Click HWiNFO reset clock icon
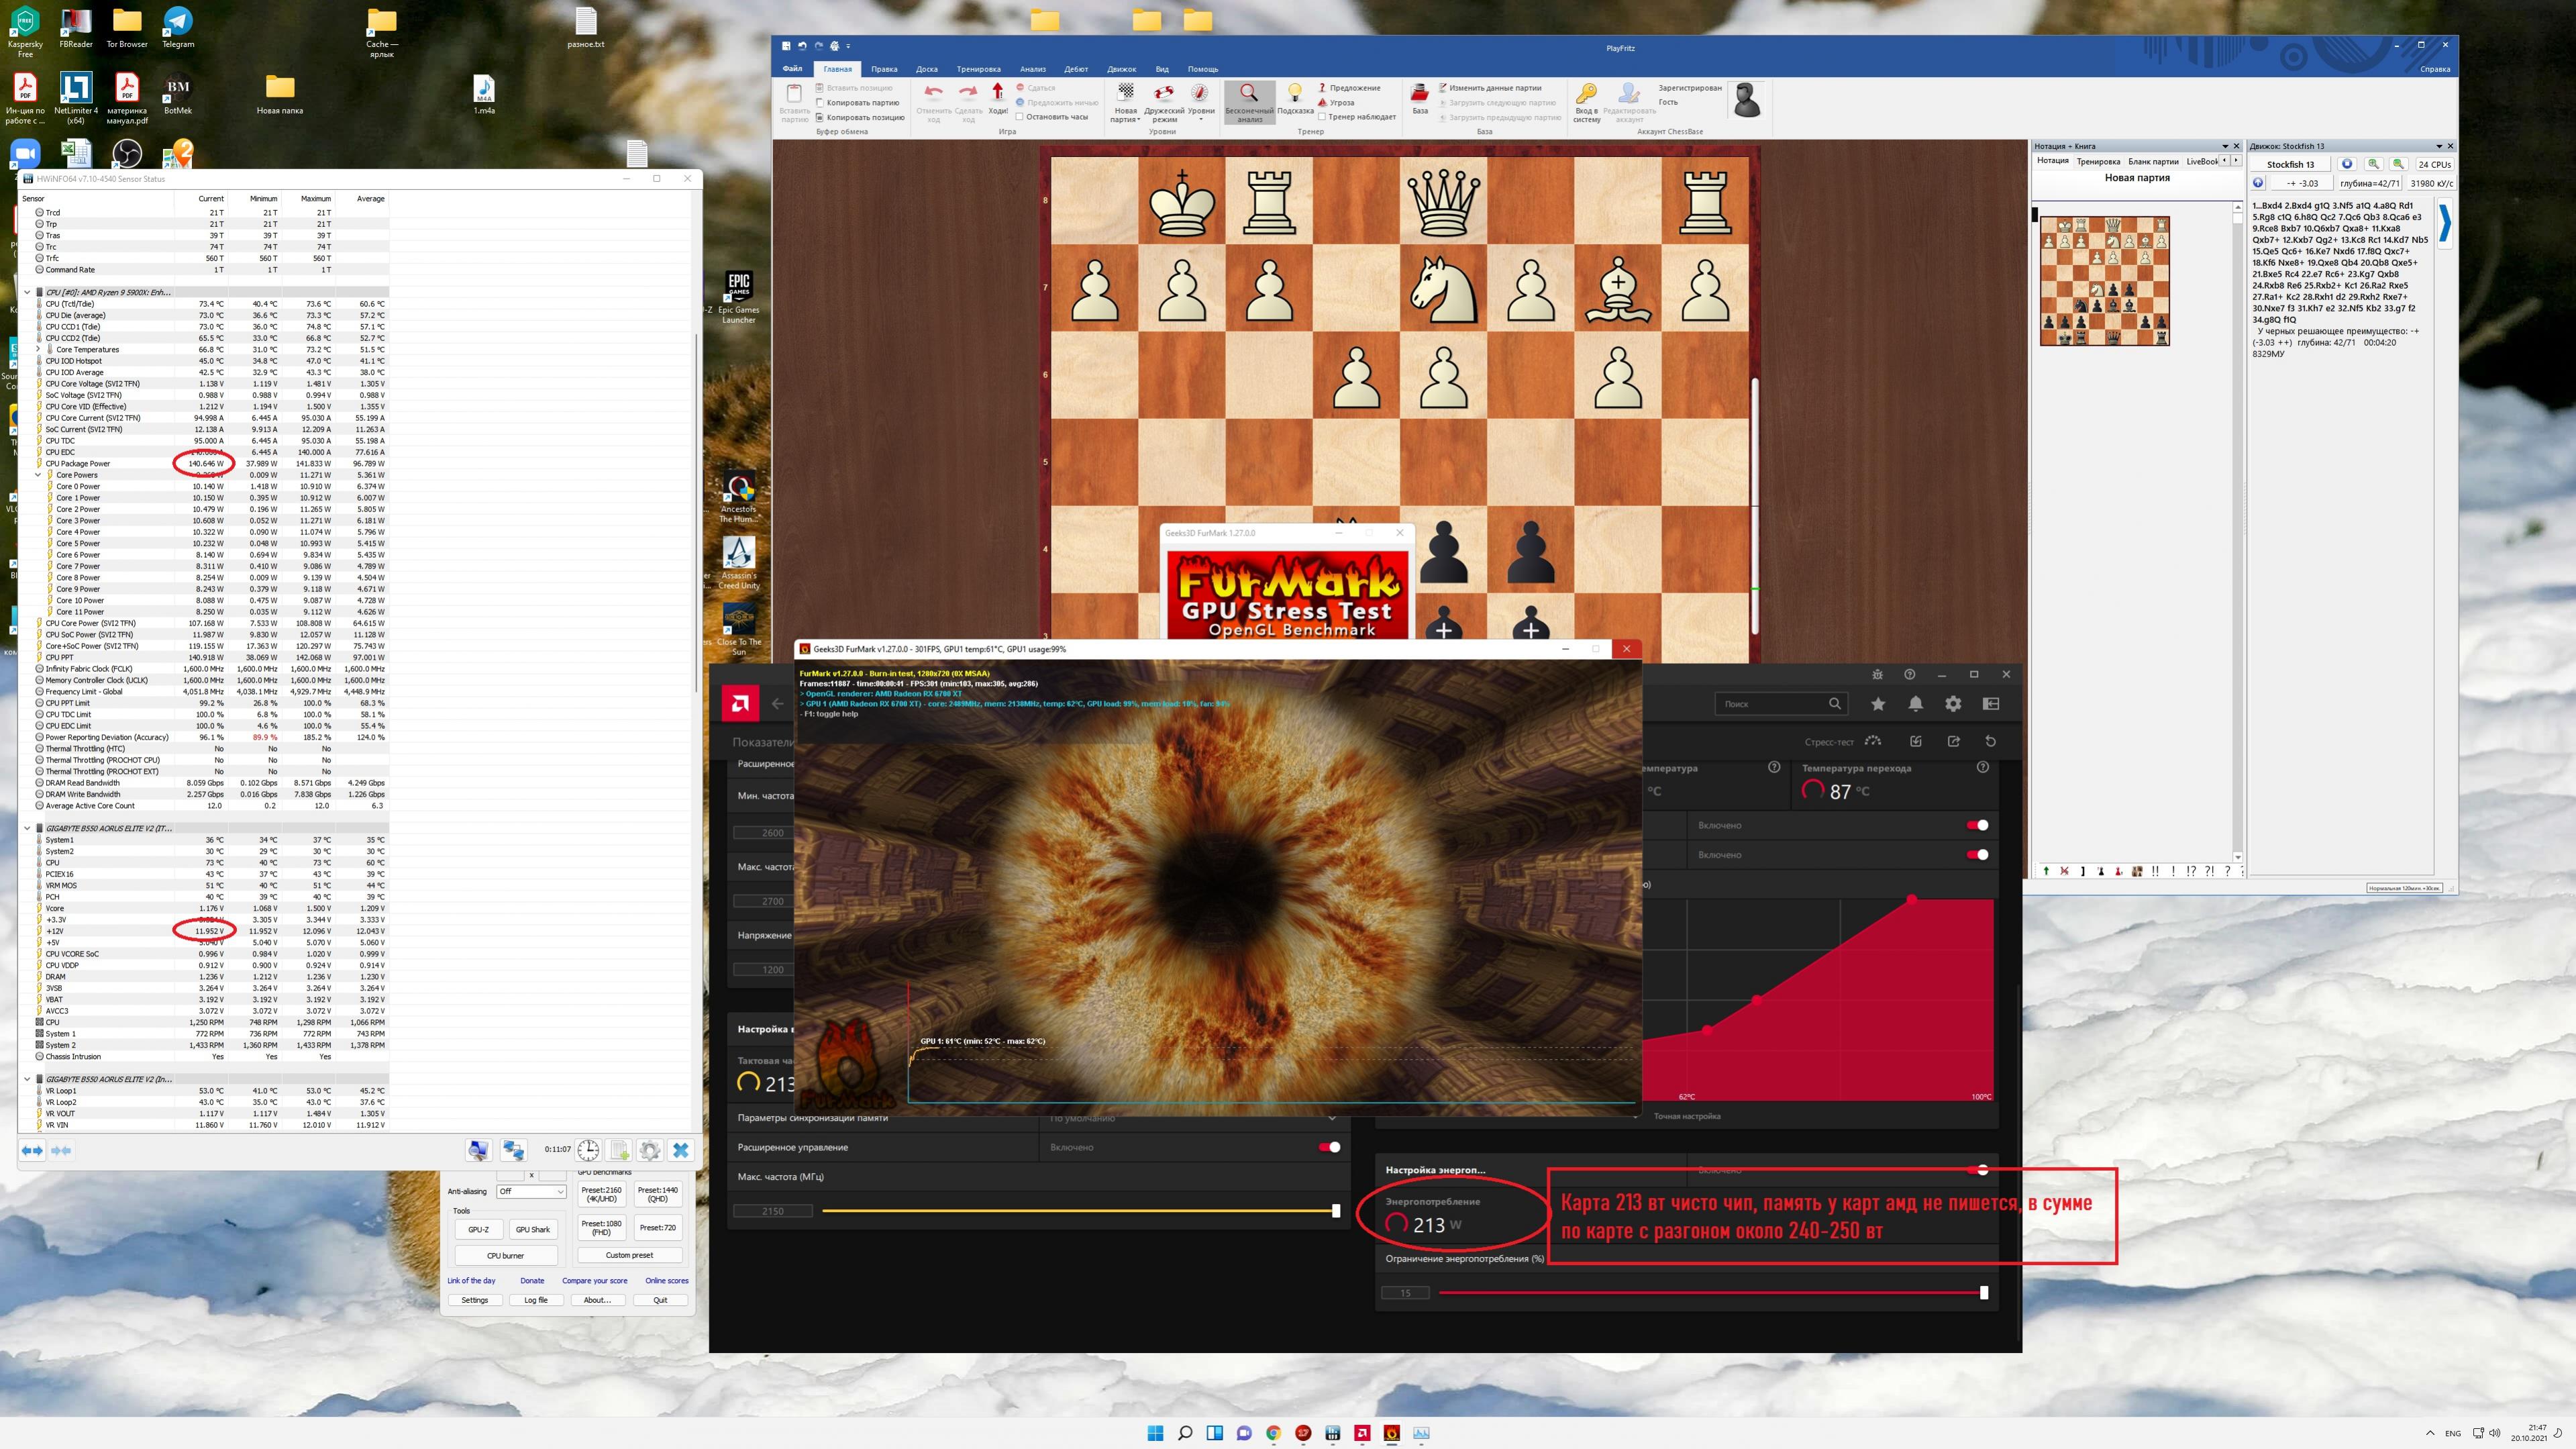This screenshot has width=2576, height=1449. [x=588, y=1150]
